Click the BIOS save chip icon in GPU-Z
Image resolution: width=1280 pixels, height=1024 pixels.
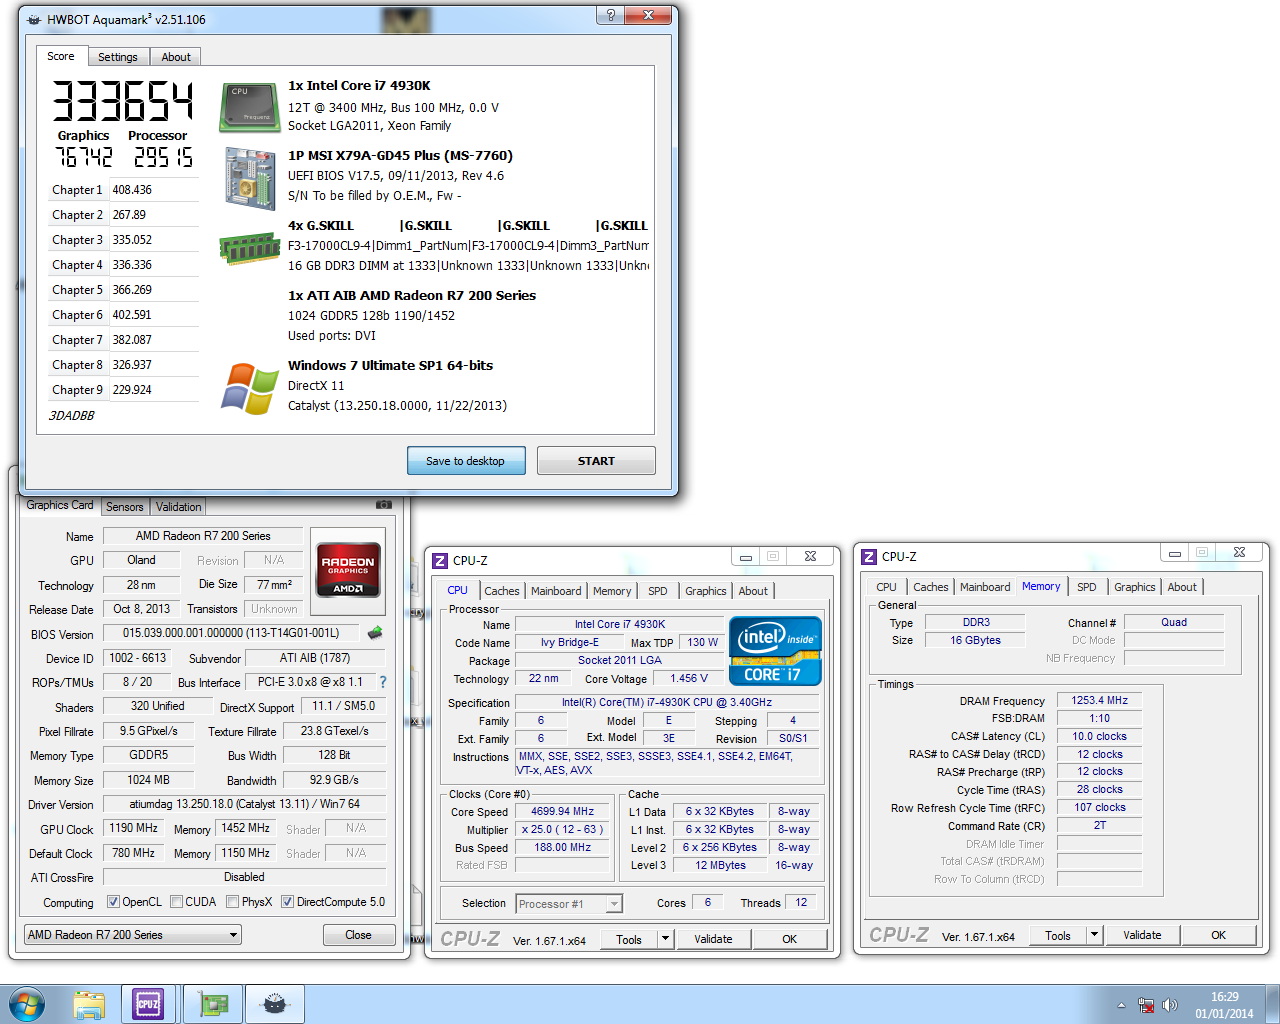pyautogui.click(x=375, y=632)
